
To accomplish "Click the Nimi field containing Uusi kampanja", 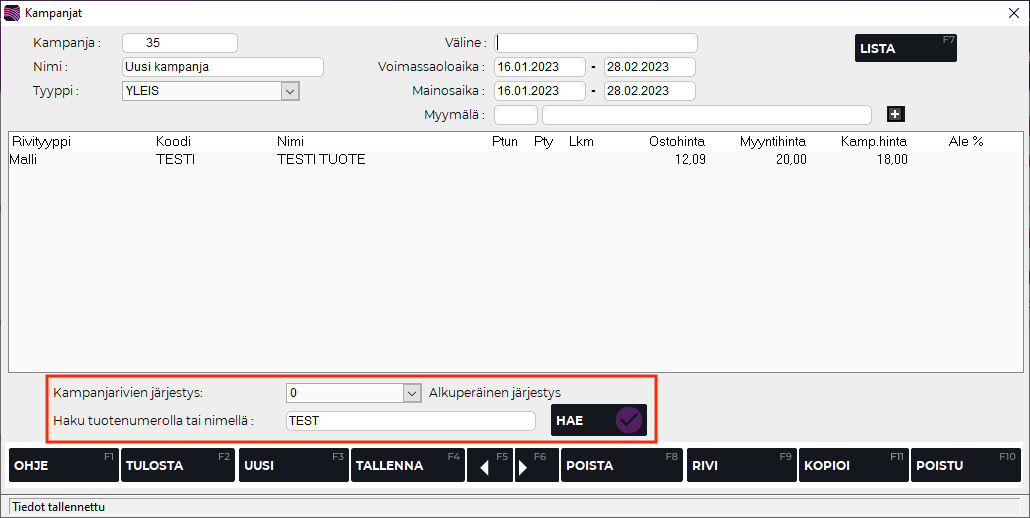I will click(222, 67).
